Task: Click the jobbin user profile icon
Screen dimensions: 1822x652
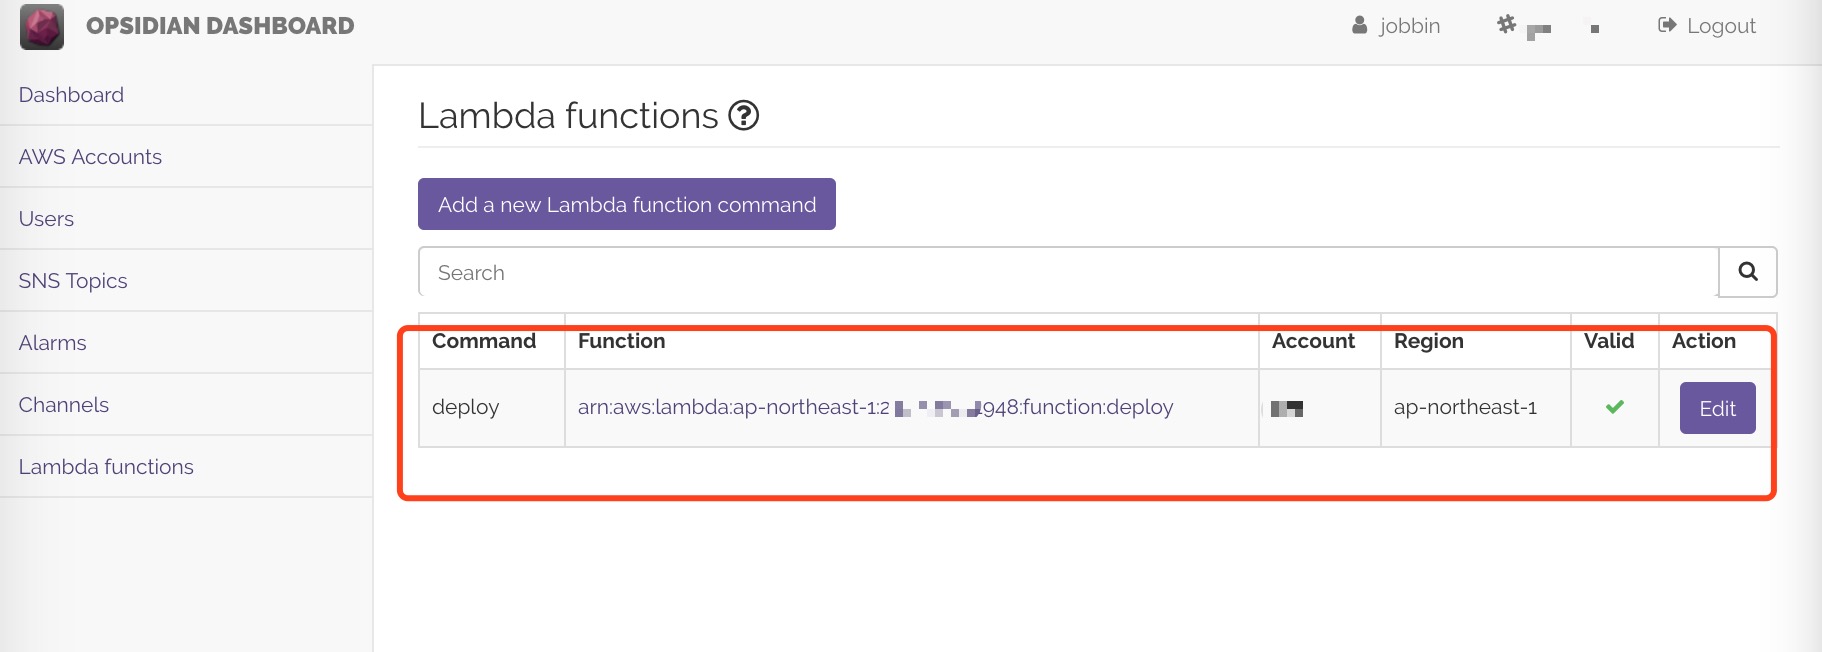Action: coord(1360,26)
